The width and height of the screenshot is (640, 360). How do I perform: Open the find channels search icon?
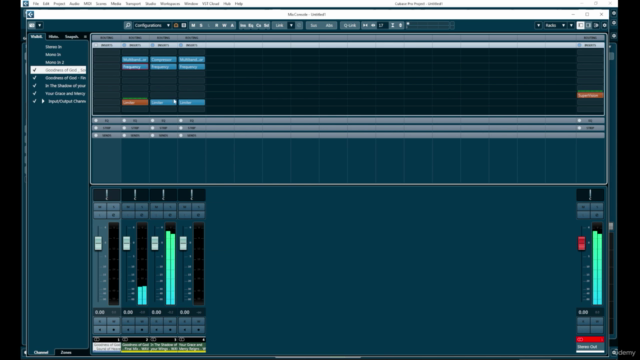(x=128, y=25)
